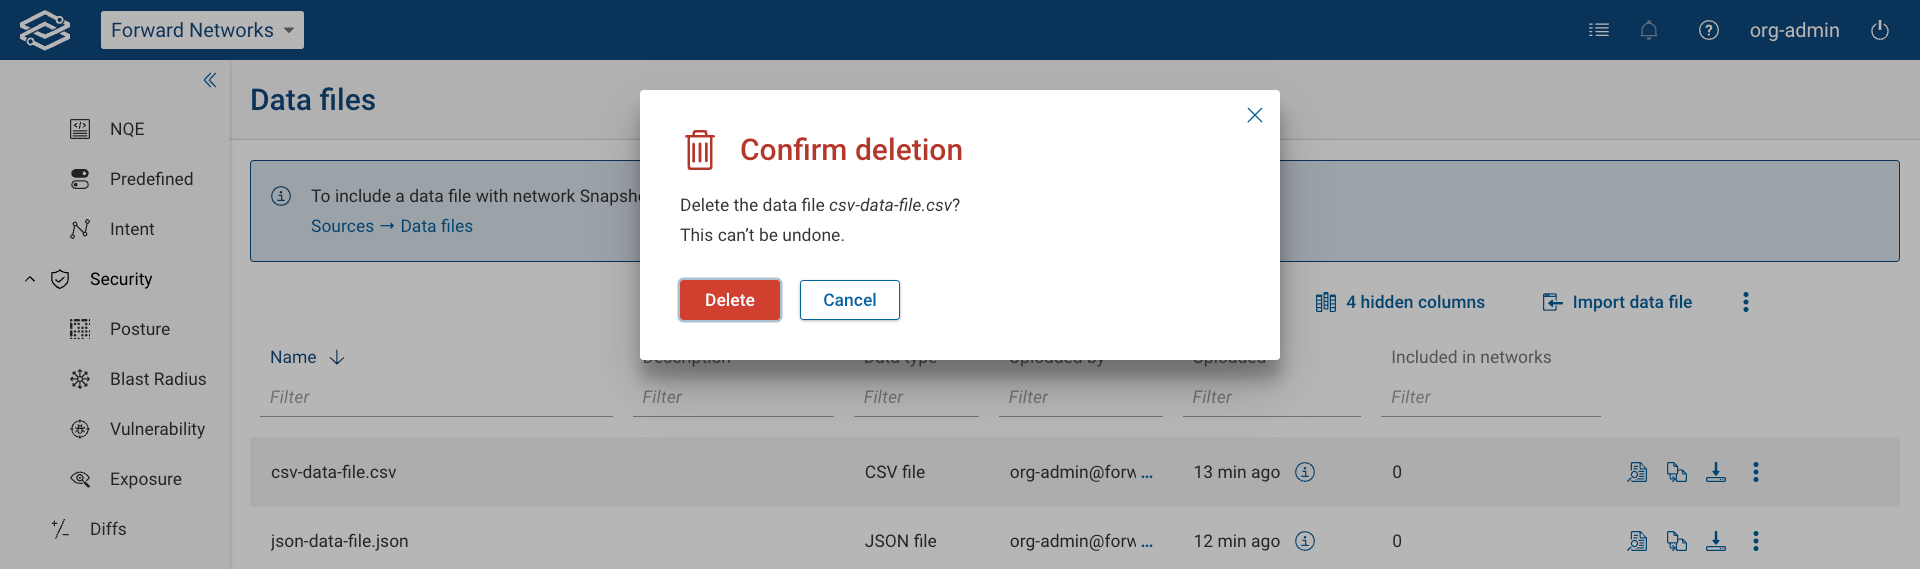Click upload info icon for csv-data-file.csv
This screenshot has height=569, width=1920.
[x=1305, y=472]
